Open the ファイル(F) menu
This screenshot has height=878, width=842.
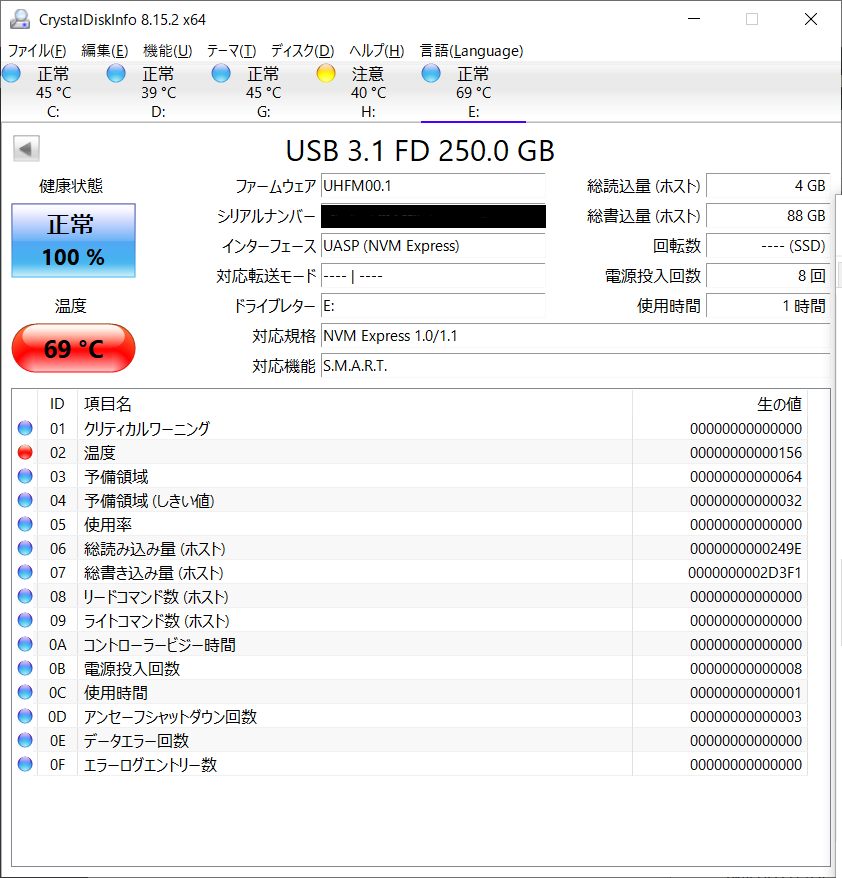tap(37, 51)
